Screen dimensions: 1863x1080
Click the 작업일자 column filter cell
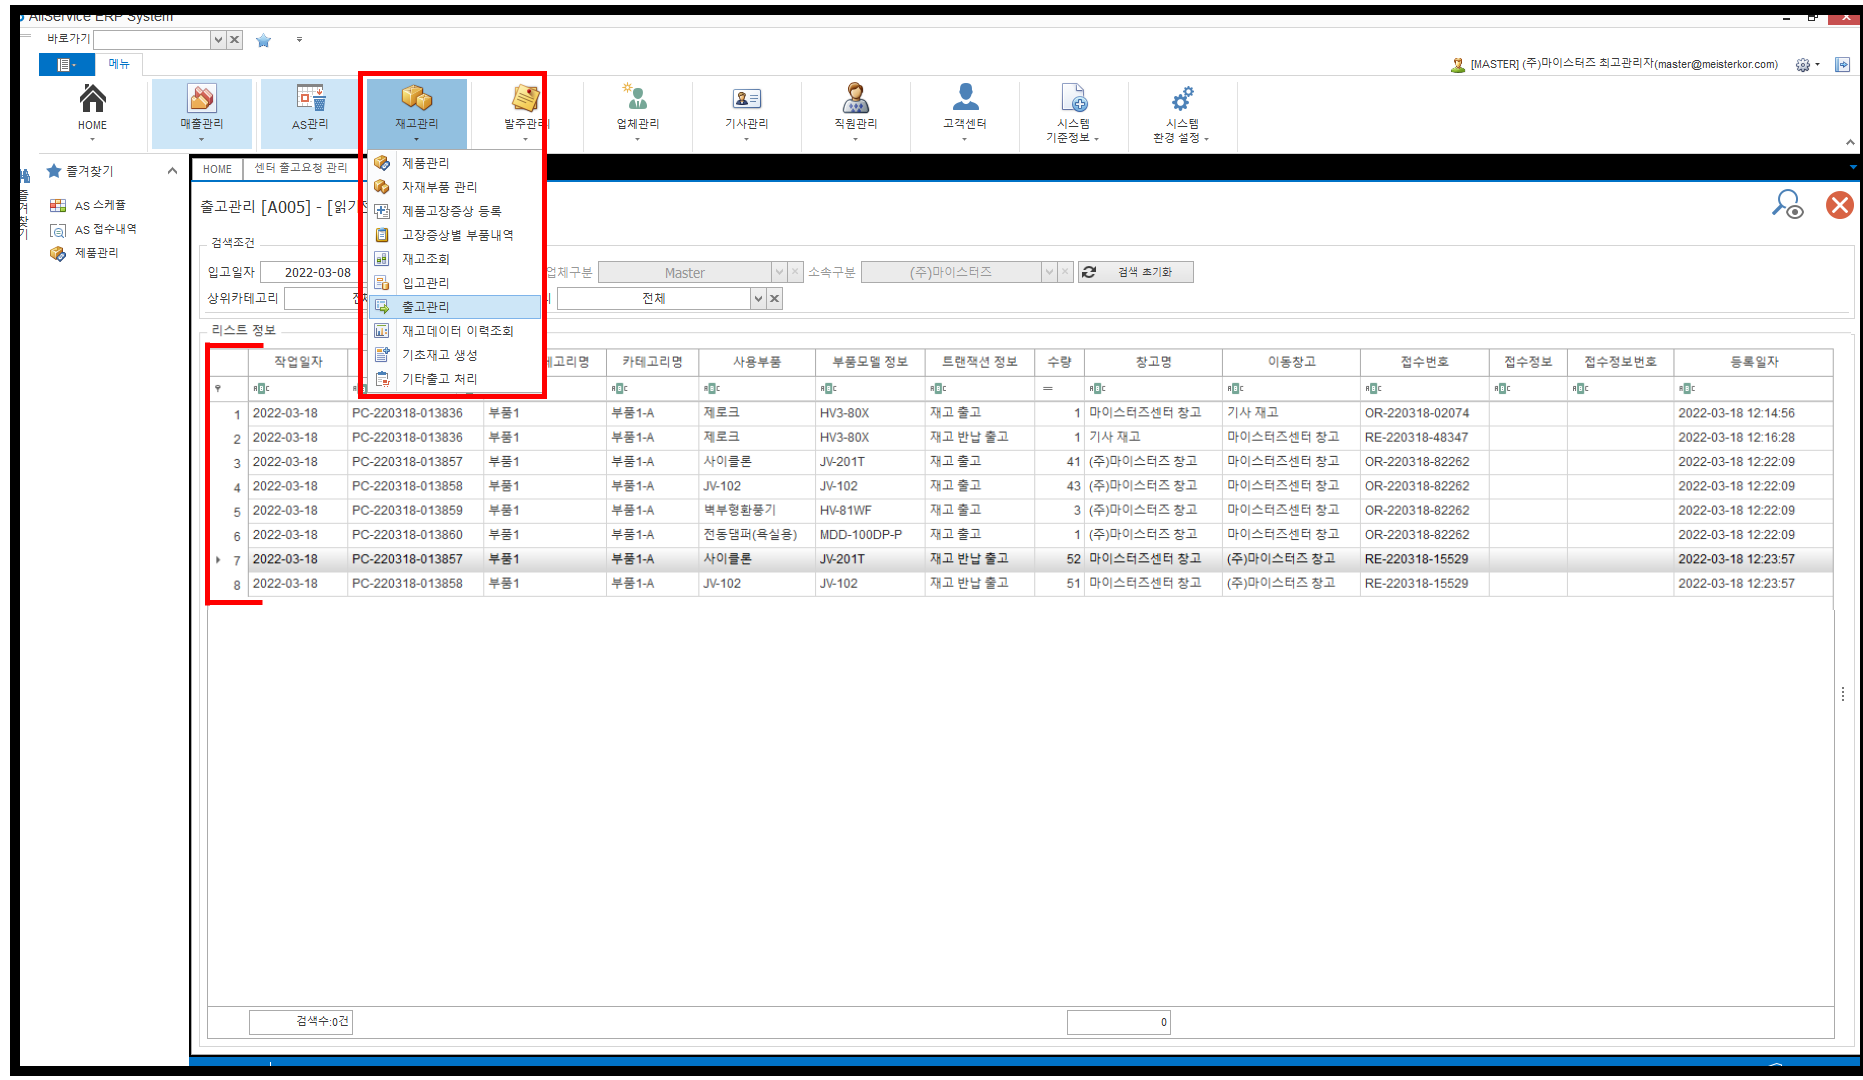click(298, 388)
